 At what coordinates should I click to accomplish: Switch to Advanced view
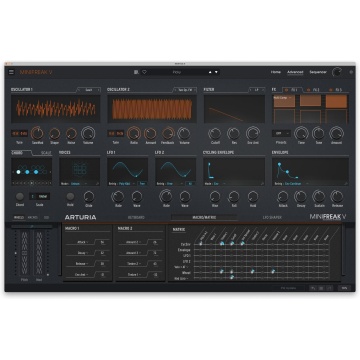[295, 72]
